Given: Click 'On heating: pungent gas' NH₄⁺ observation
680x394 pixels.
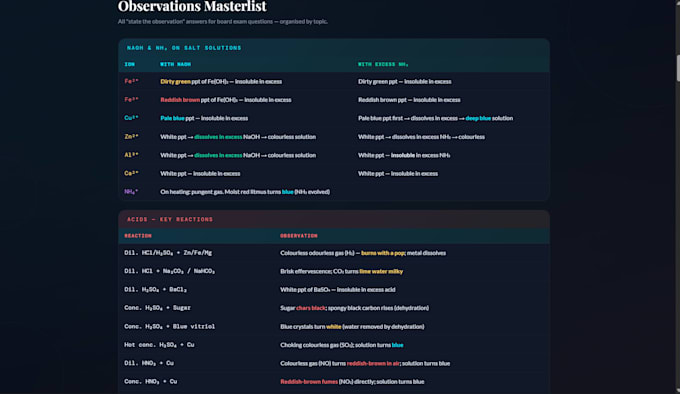Looking at the screenshot, I should (x=245, y=192).
